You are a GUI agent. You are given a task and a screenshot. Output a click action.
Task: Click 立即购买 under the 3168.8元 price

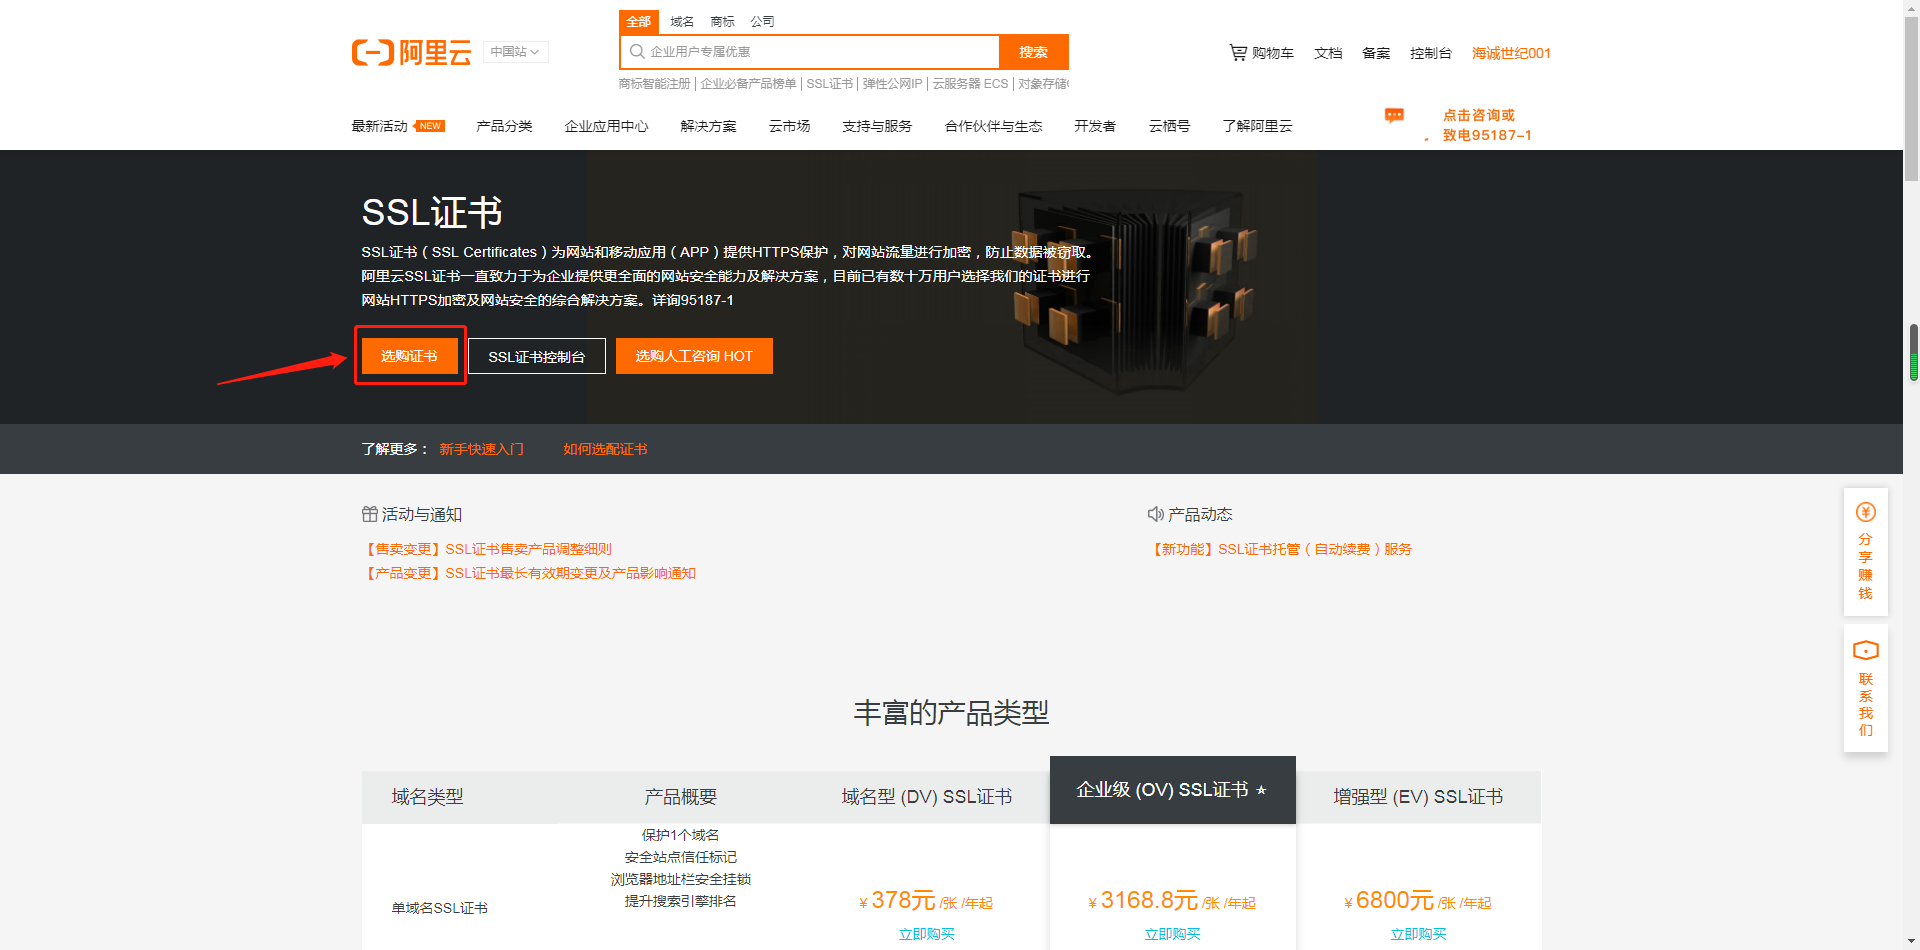(x=1173, y=934)
